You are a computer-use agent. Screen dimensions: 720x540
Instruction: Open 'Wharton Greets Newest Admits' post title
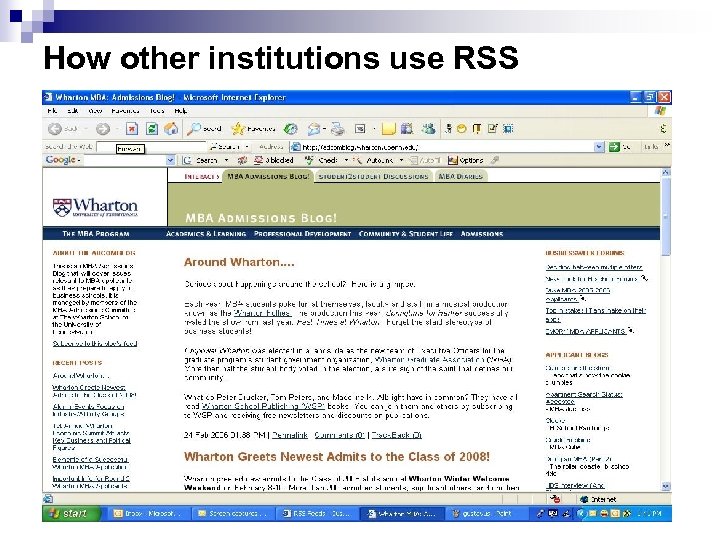pyautogui.click(x=337, y=456)
